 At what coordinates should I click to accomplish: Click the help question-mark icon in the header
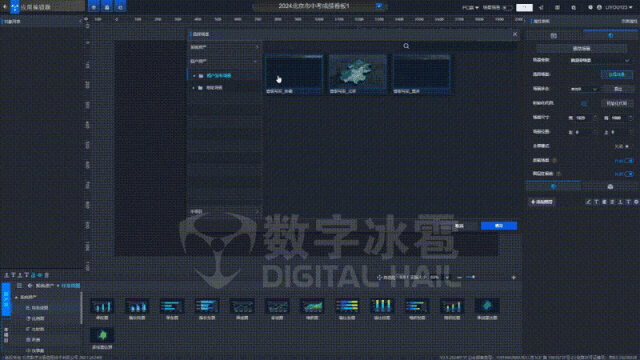(590, 7)
